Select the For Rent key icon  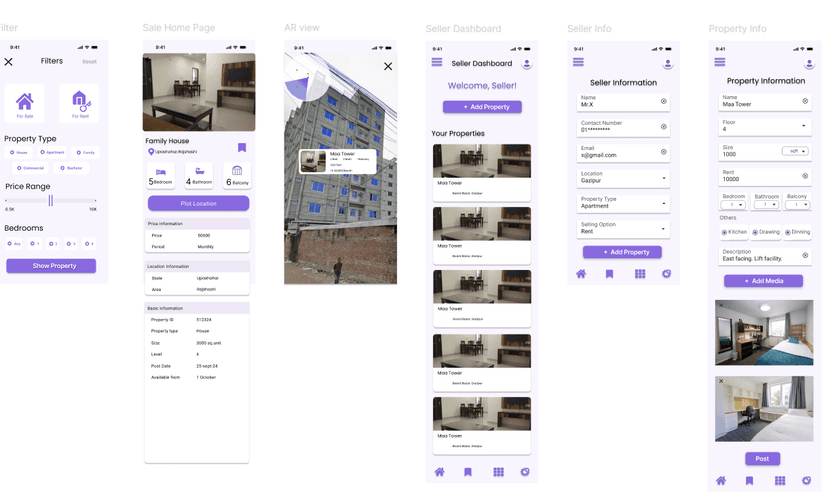79,102
